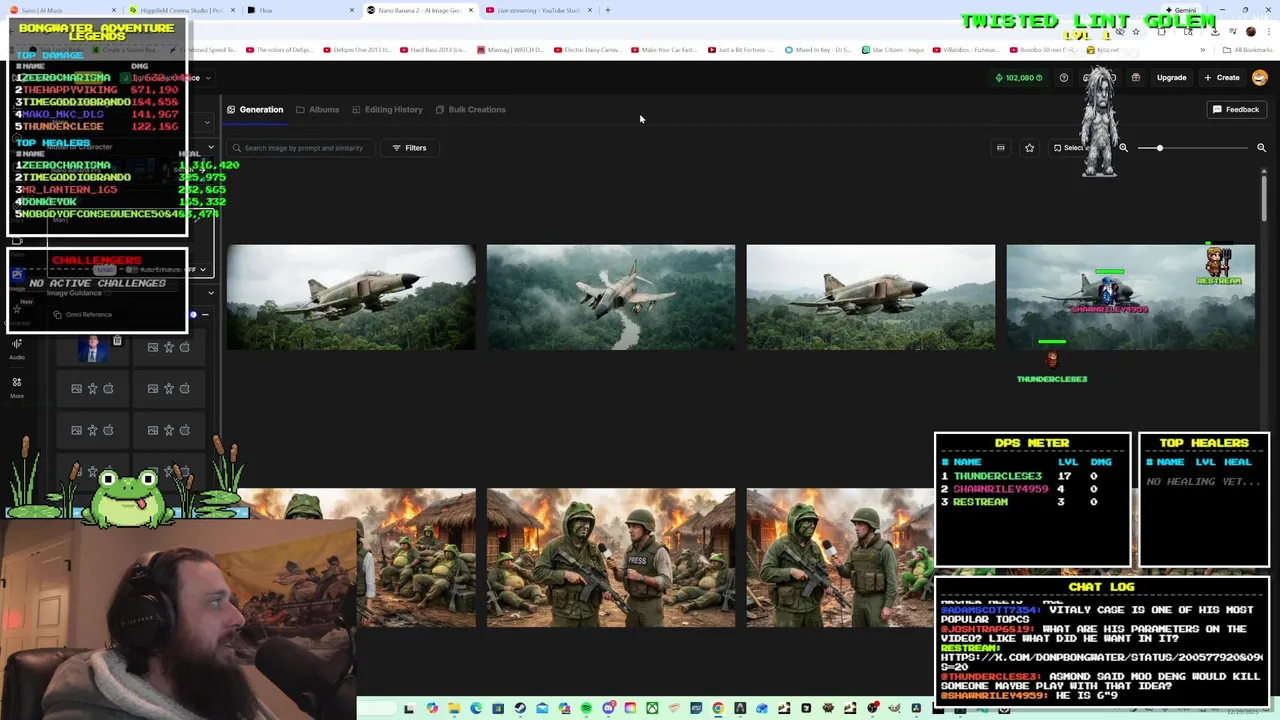Viewport: 1280px width, 720px height.
Task: Open Spotify from the taskbar
Action: [x=586, y=709]
